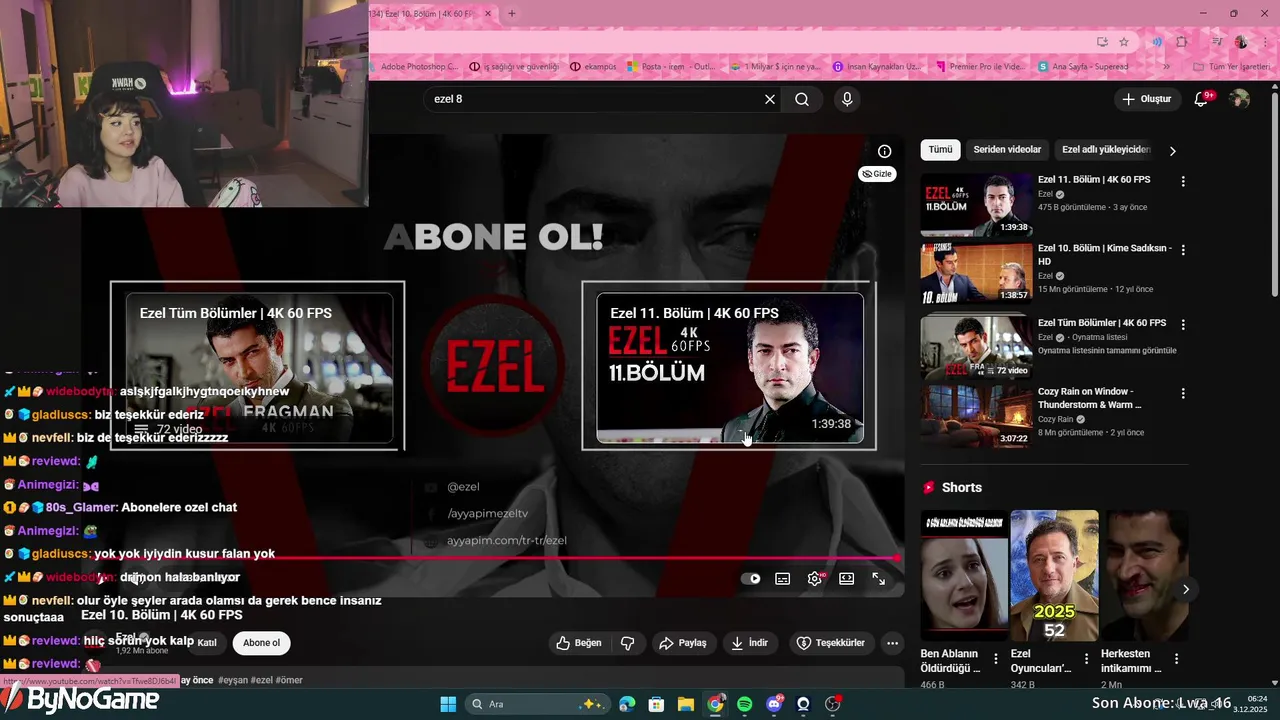Image resolution: width=1280 pixels, height=720 pixels.
Task: Select the Tümü filter chip
Action: coord(941,150)
